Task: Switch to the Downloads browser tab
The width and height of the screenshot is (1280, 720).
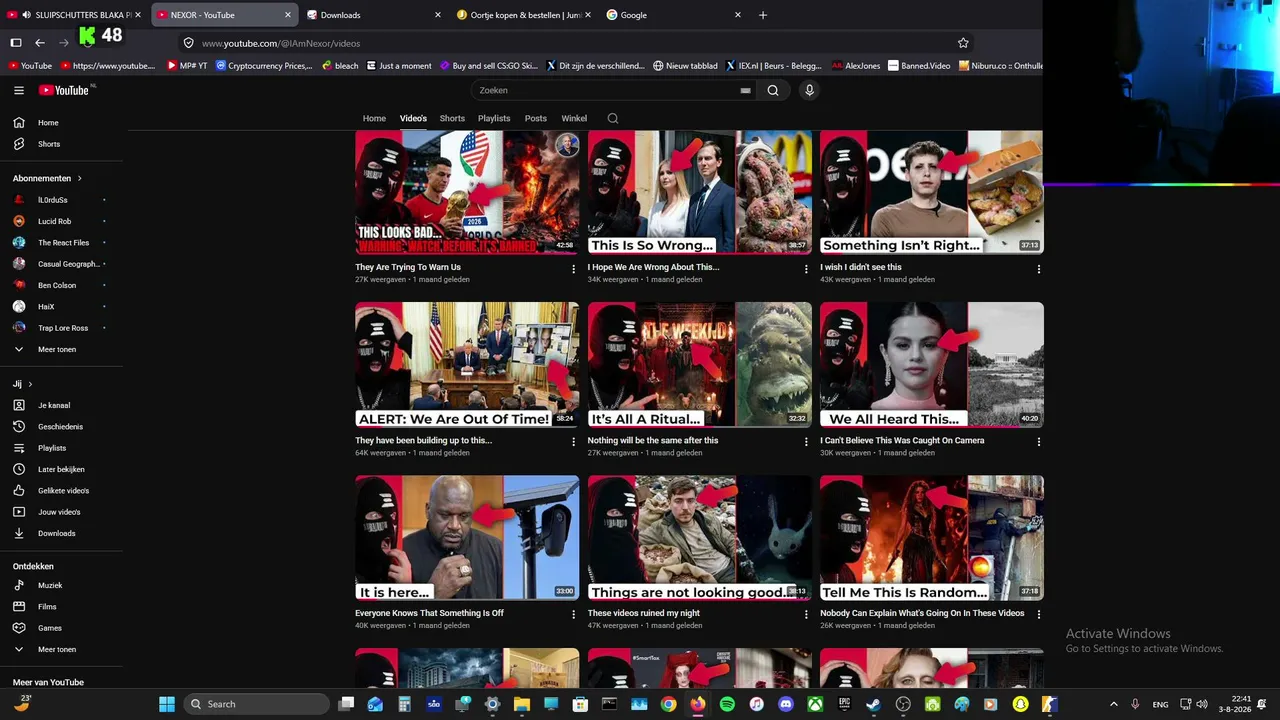Action: (x=373, y=15)
